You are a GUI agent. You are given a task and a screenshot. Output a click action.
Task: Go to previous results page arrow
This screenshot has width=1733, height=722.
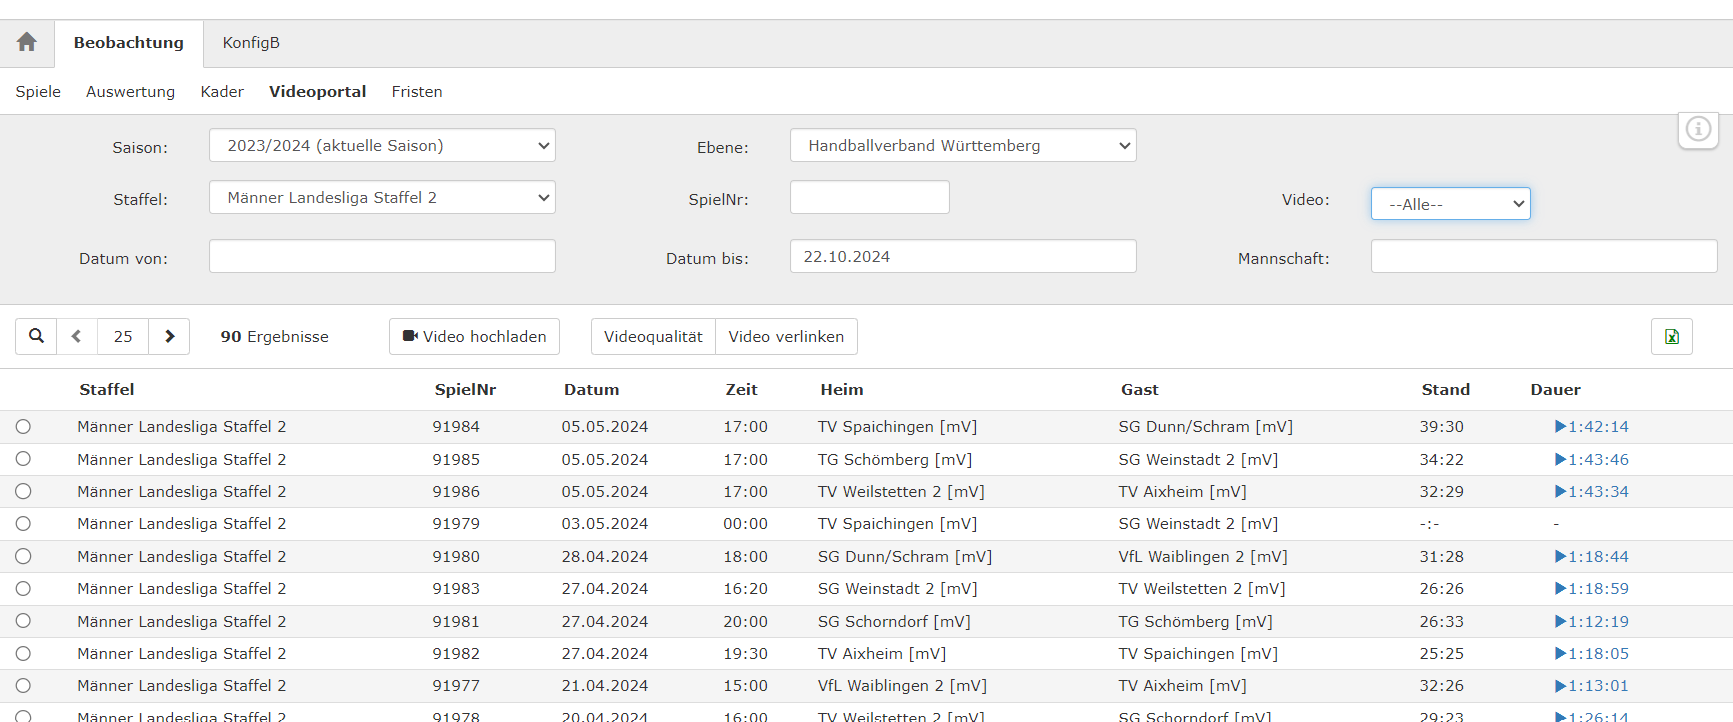pyautogui.click(x=77, y=336)
